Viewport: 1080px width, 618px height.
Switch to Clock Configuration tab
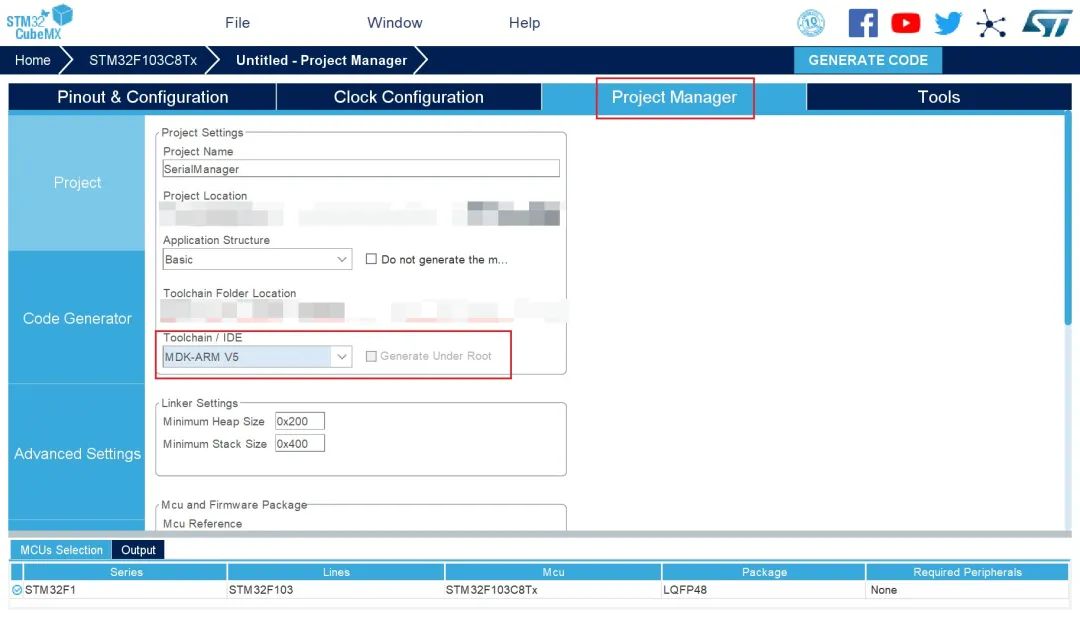tap(408, 97)
